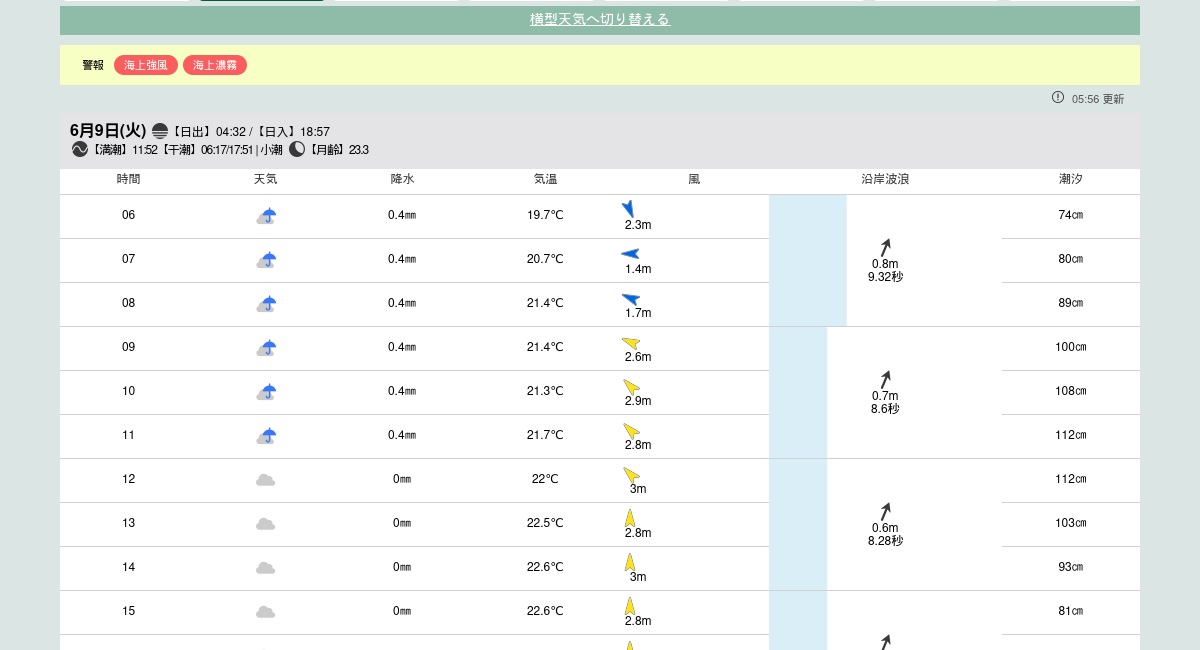Click the 8.28秒 wave period text
The width and height of the screenshot is (1200, 650).
(x=885, y=541)
